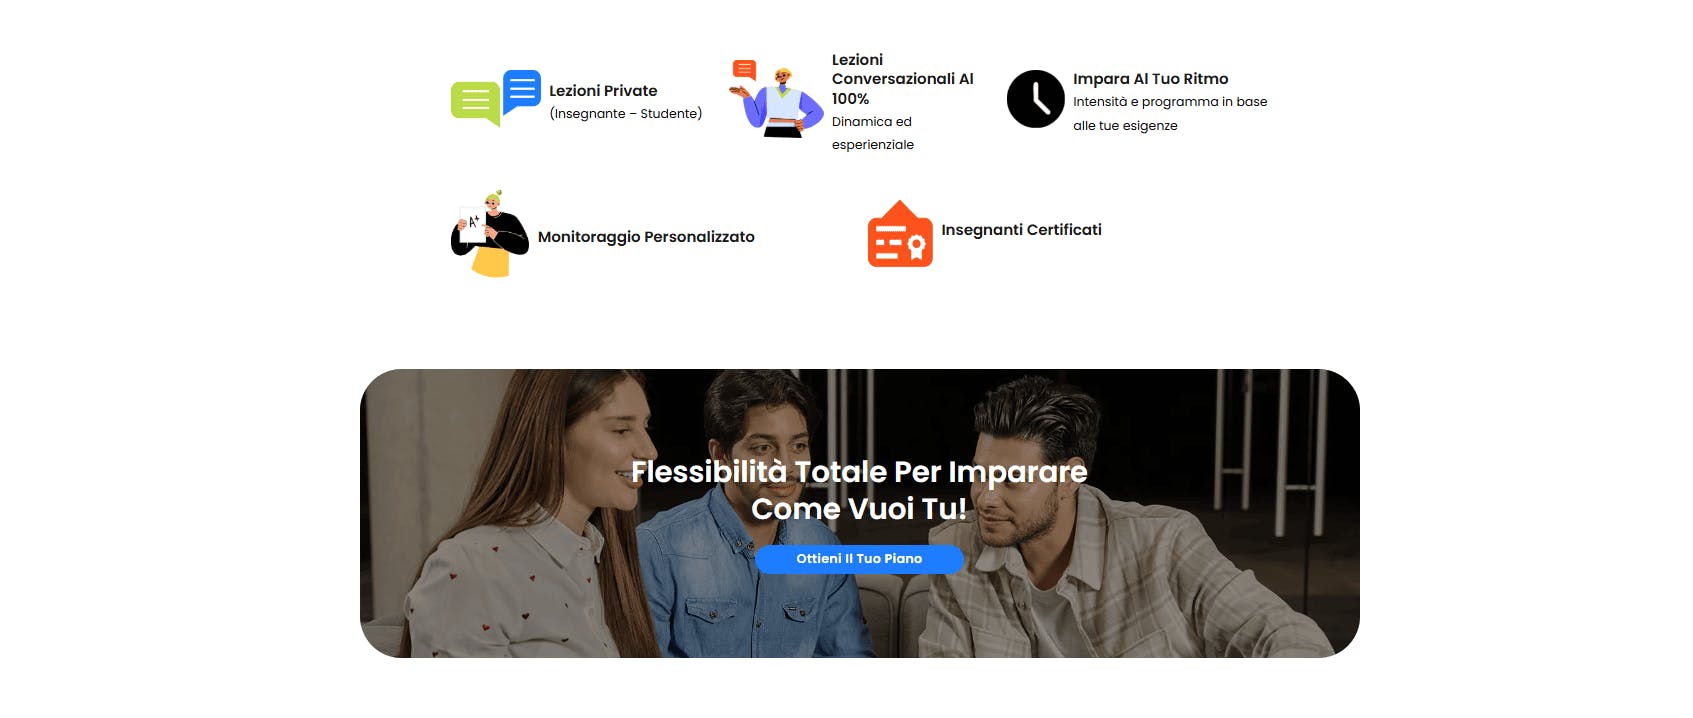Click the Impara Al Tuo Ritmo heading
The height and width of the screenshot is (718, 1693).
[1150, 79]
